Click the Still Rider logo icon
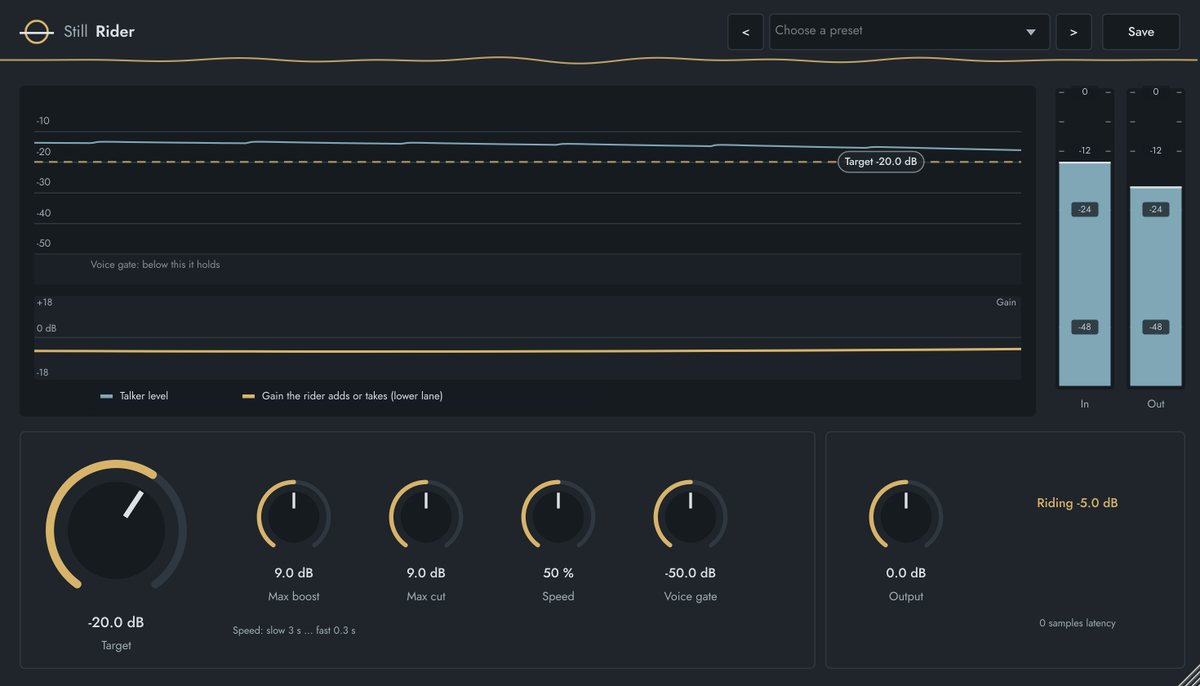Screen dimensions: 1200x686 pyautogui.click(x=36, y=32)
